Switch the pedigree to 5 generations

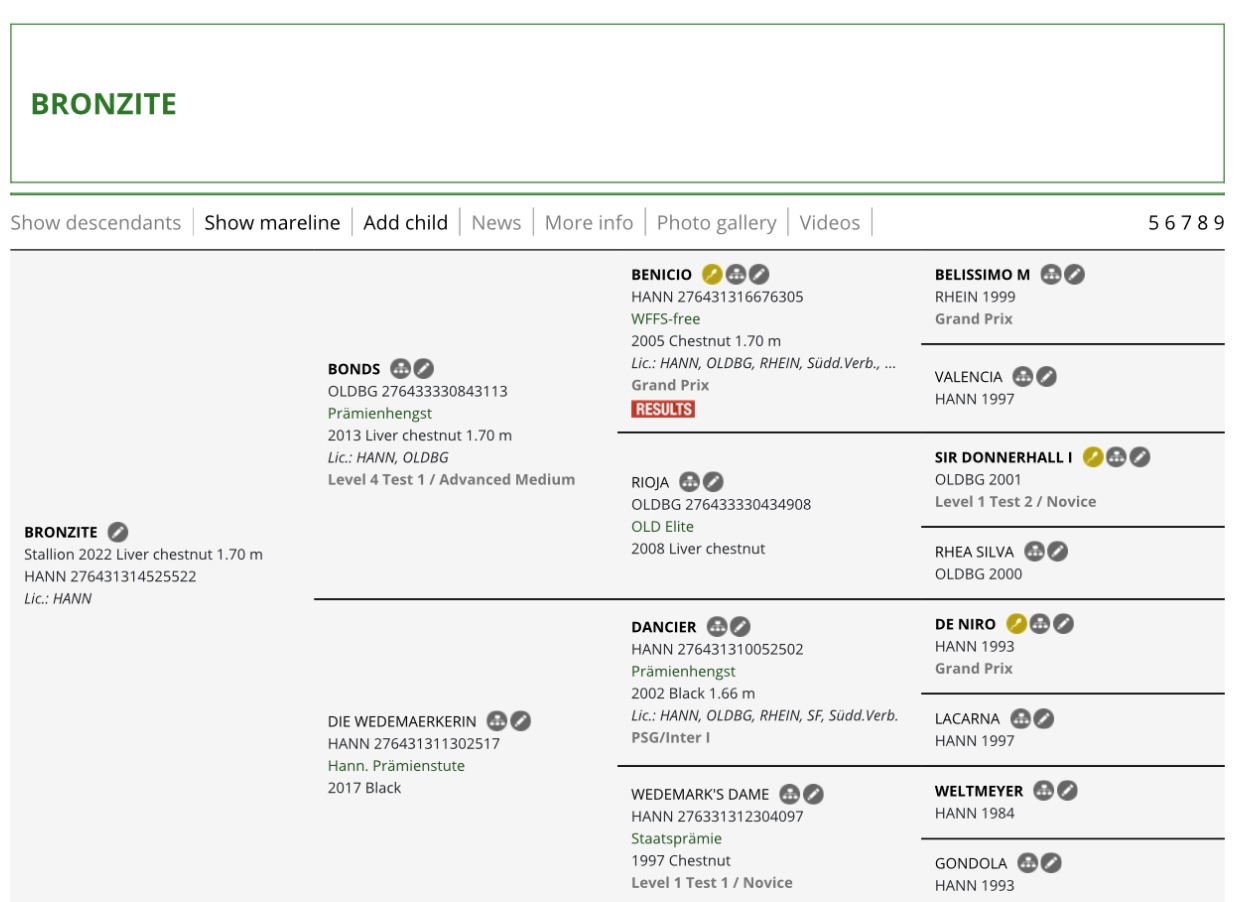[x=1154, y=223]
